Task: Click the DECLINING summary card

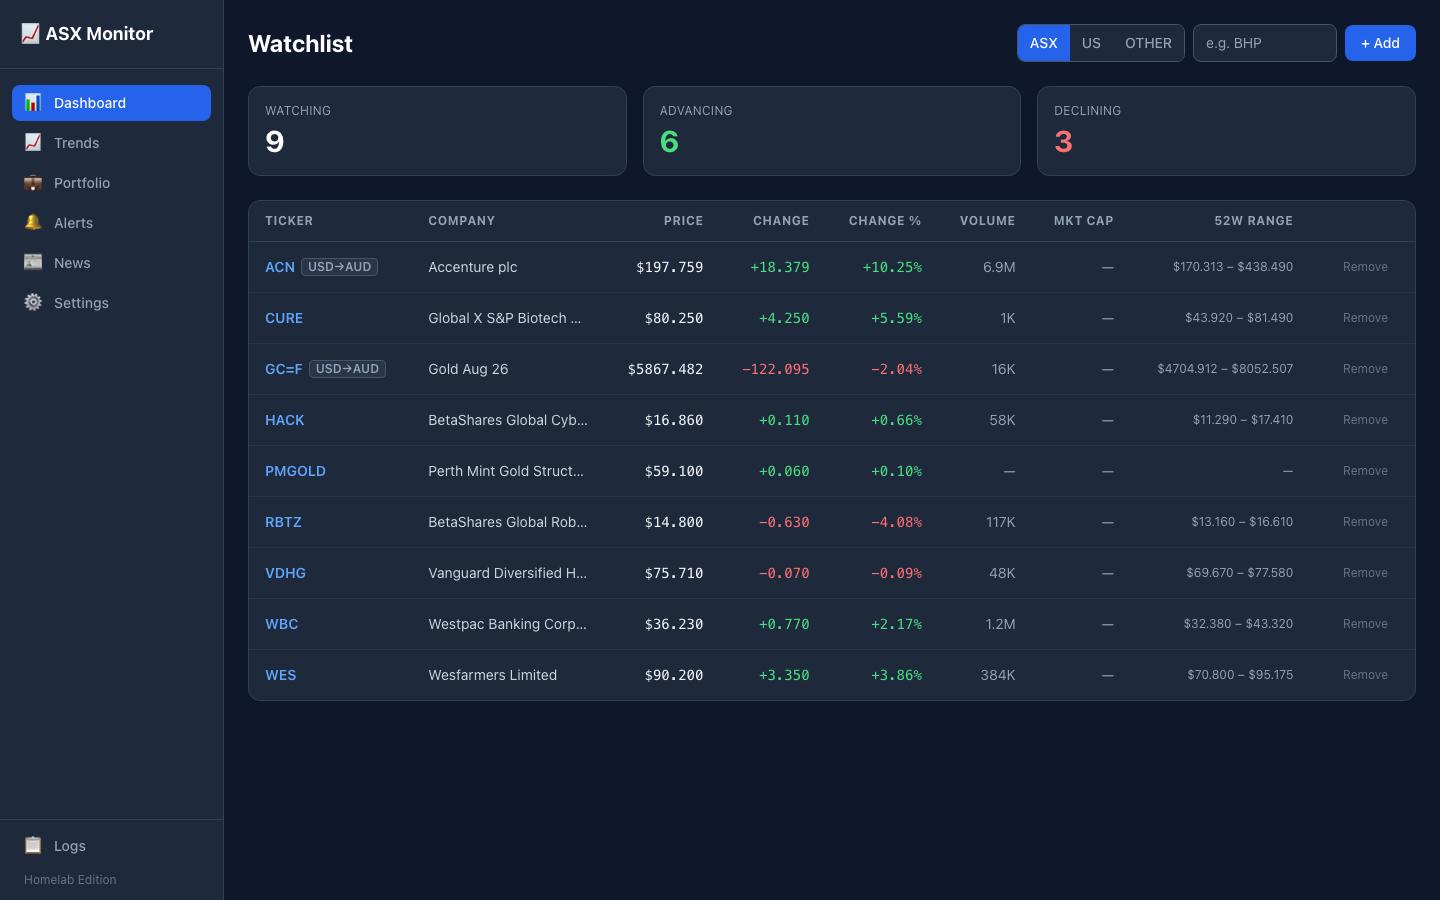Action: click(x=1226, y=131)
